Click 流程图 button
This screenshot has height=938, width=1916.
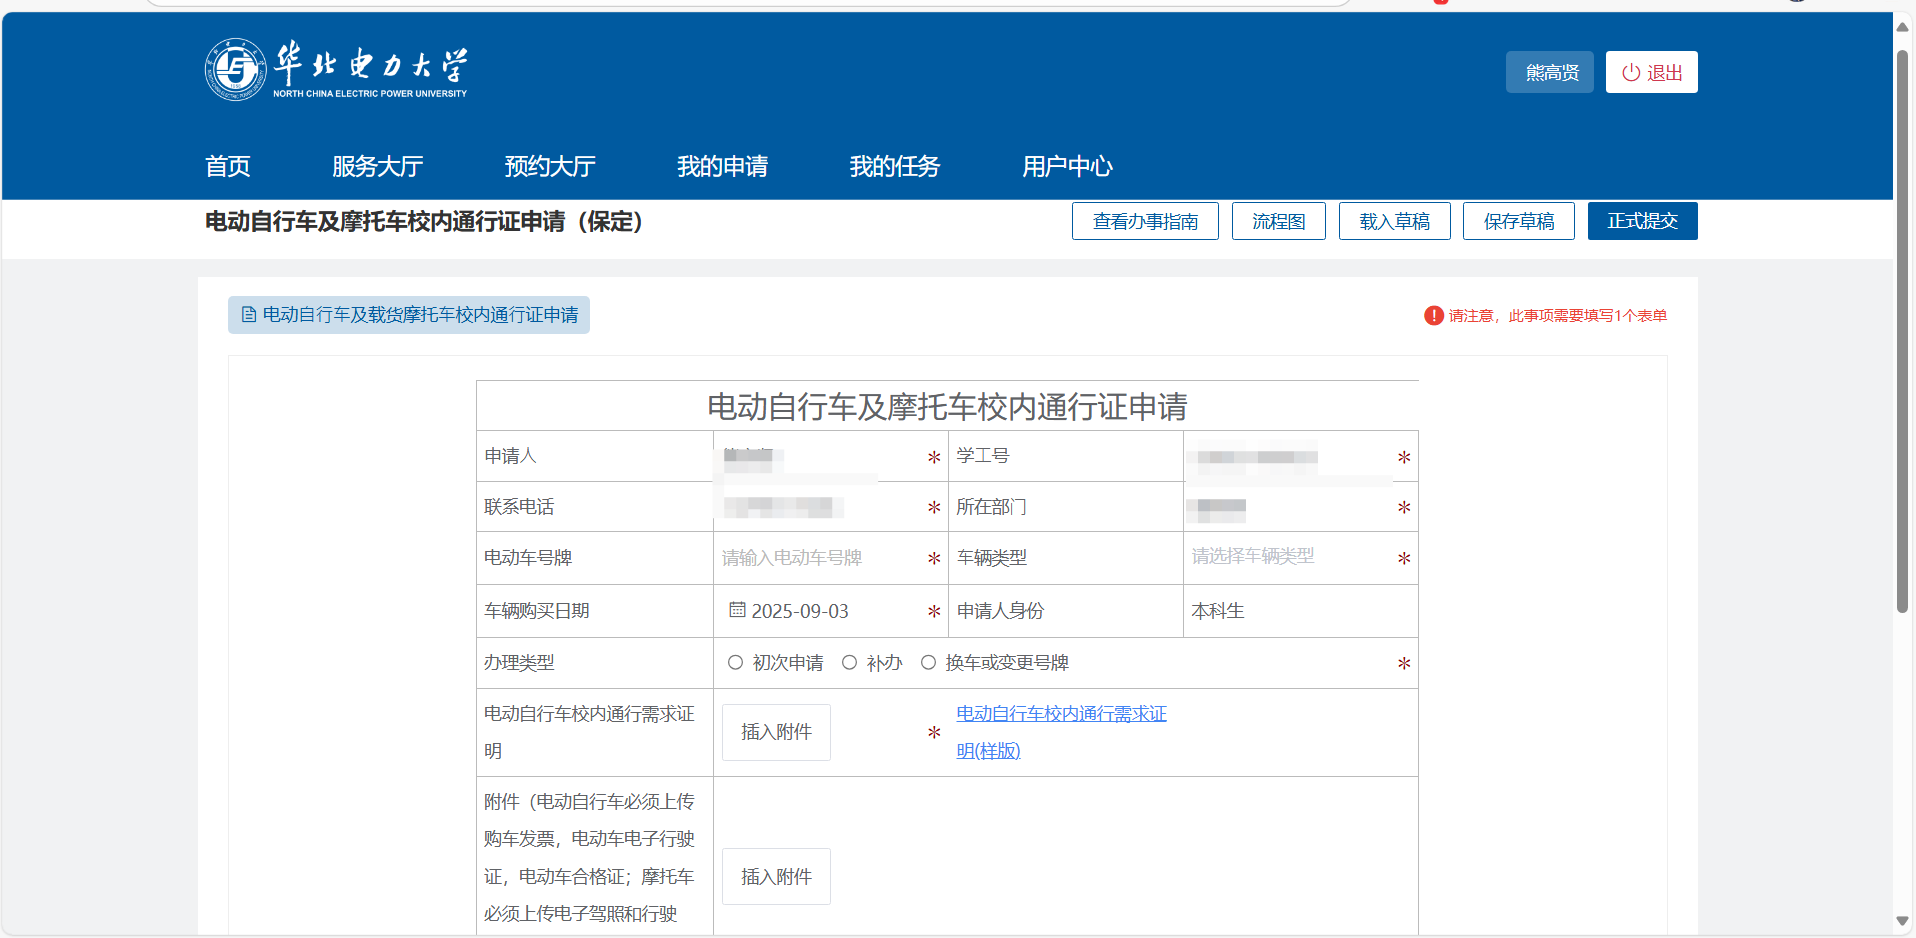coord(1279,221)
